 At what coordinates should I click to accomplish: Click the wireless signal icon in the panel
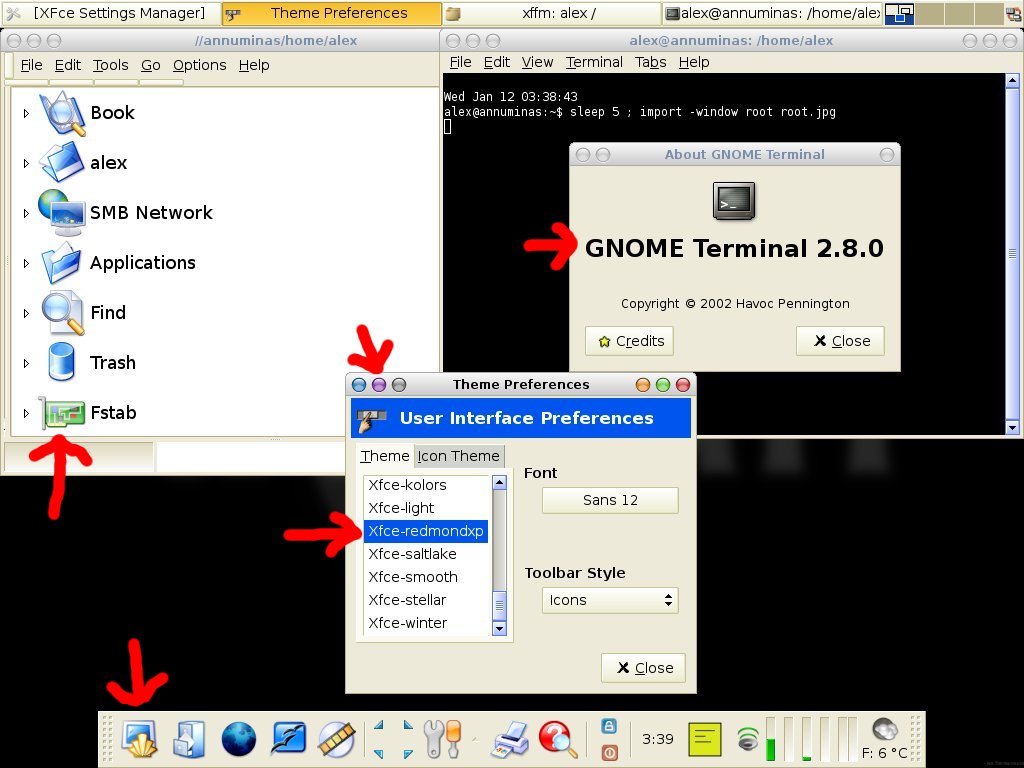748,739
